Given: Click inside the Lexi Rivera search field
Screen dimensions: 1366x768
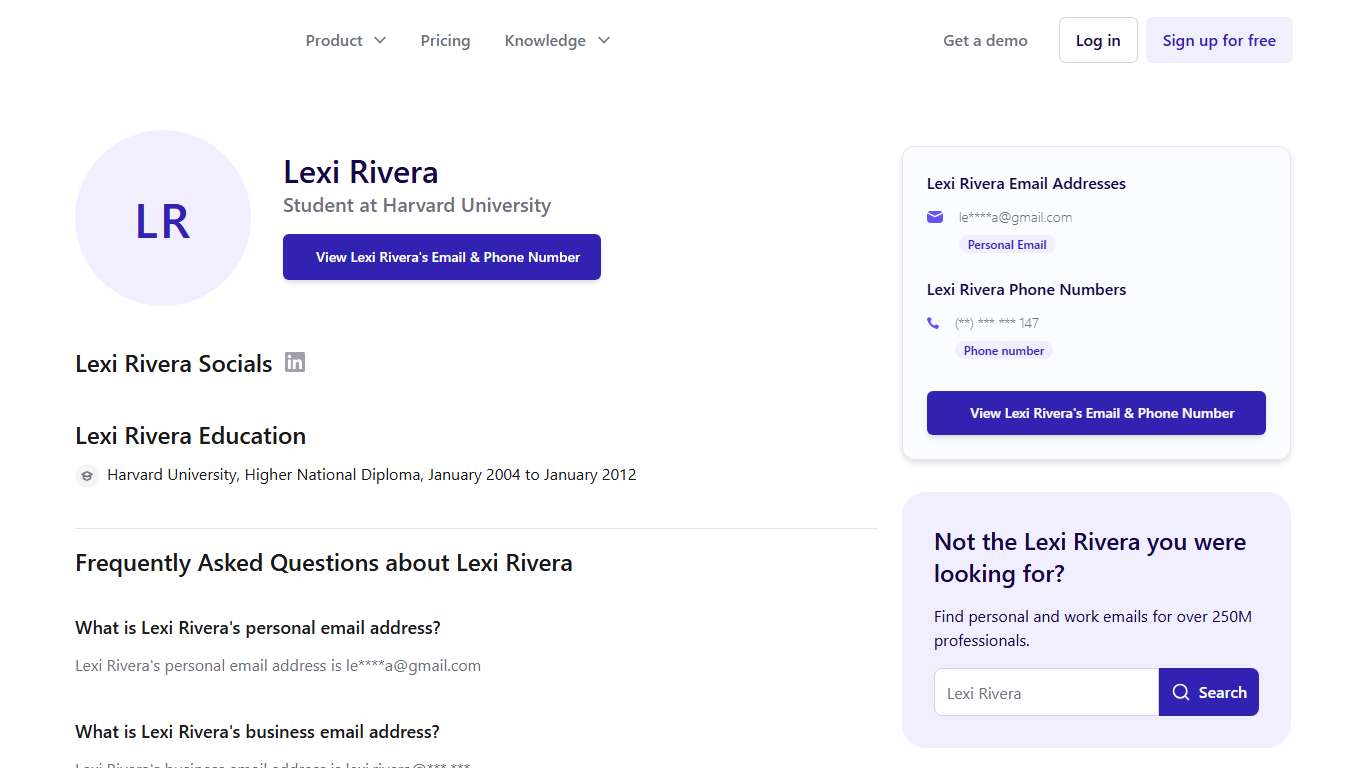Looking at the screenshot, I should click(x=1045, y=691).
